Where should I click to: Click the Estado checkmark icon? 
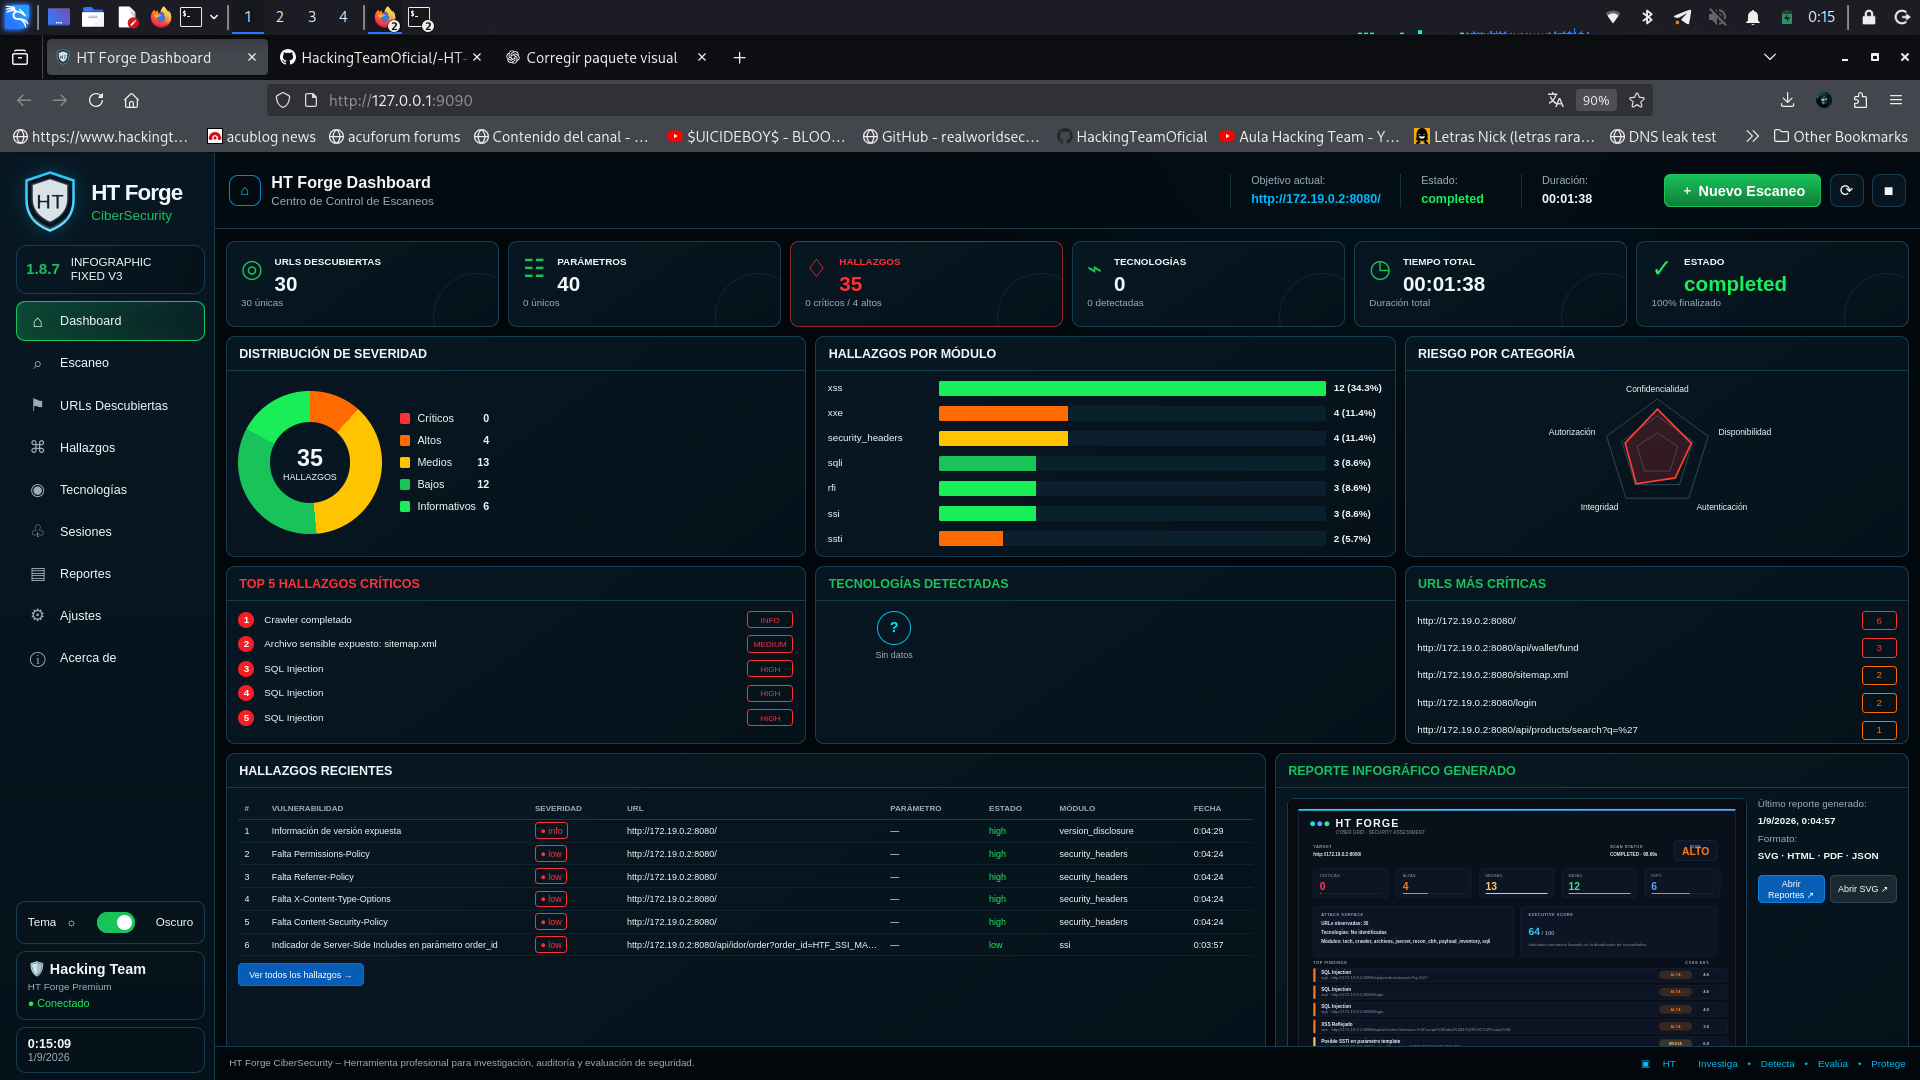pyautogui.click(x=1661, y=268)
